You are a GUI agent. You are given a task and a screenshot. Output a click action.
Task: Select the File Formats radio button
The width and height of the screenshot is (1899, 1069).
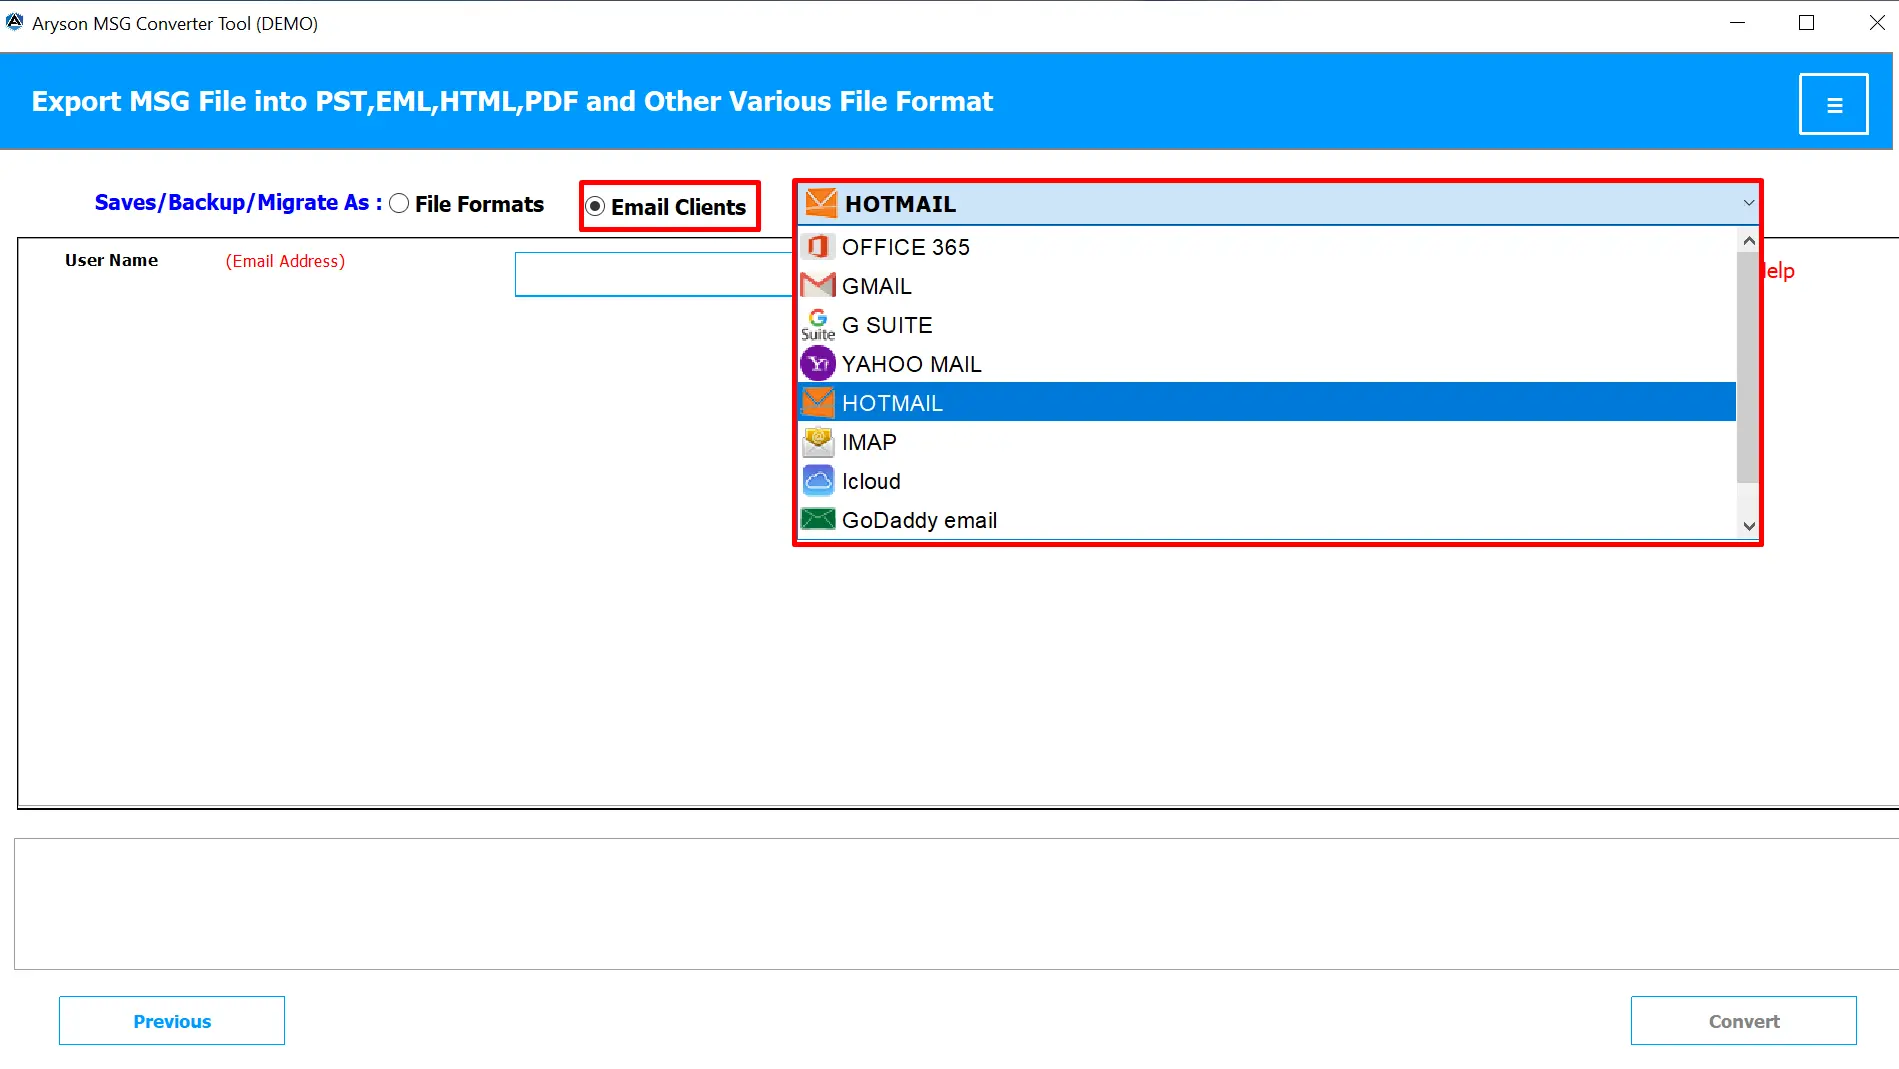[x=399, y=204]
